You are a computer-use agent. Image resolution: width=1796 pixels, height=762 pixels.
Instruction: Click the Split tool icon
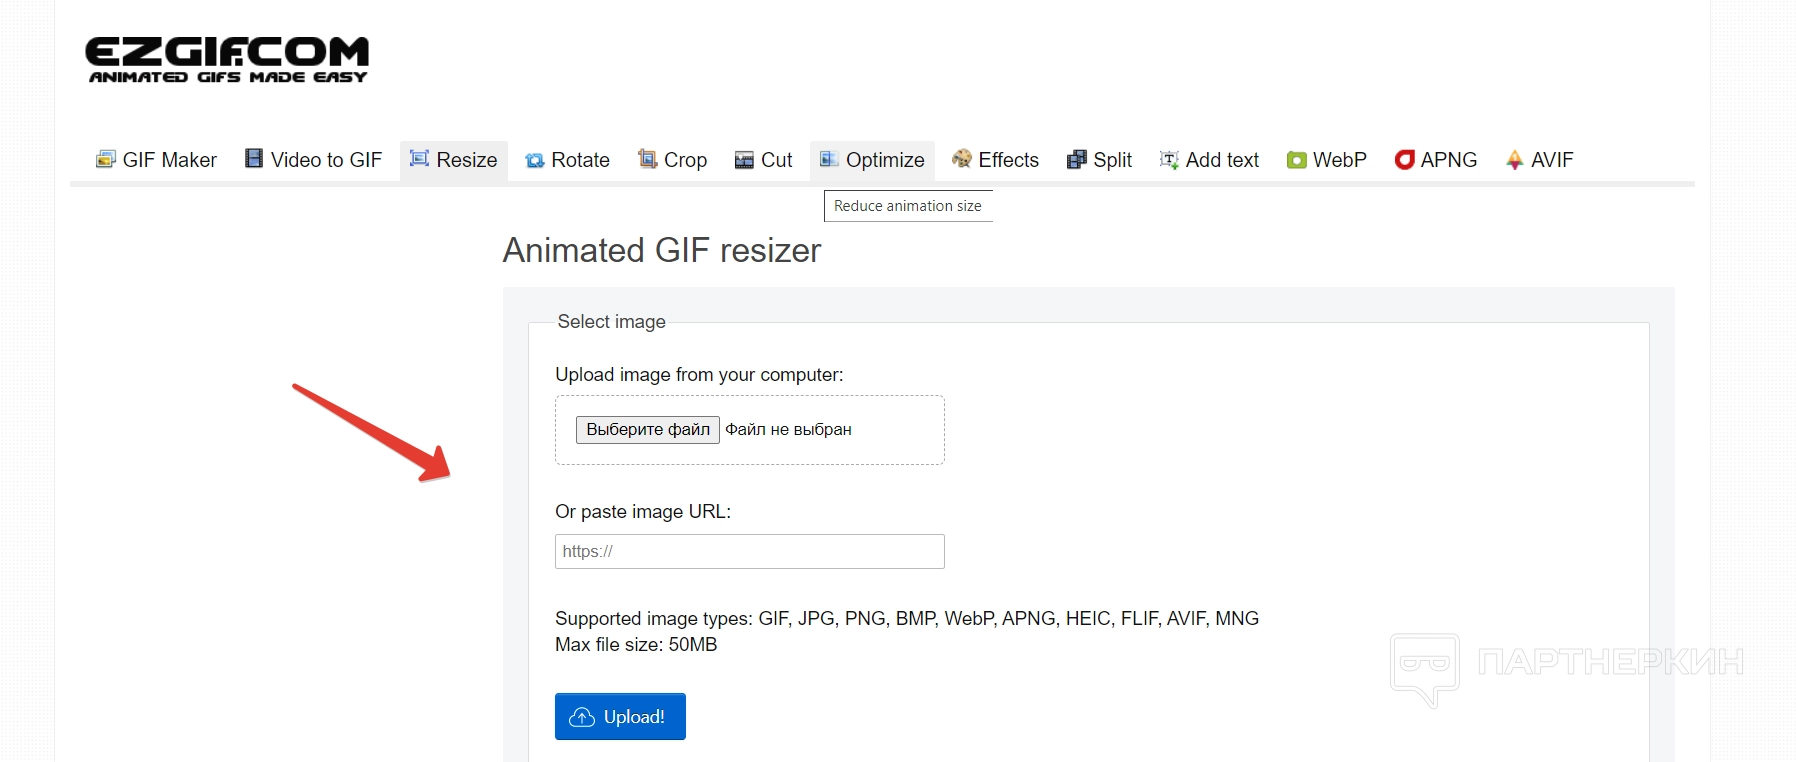pos(1077,160)
